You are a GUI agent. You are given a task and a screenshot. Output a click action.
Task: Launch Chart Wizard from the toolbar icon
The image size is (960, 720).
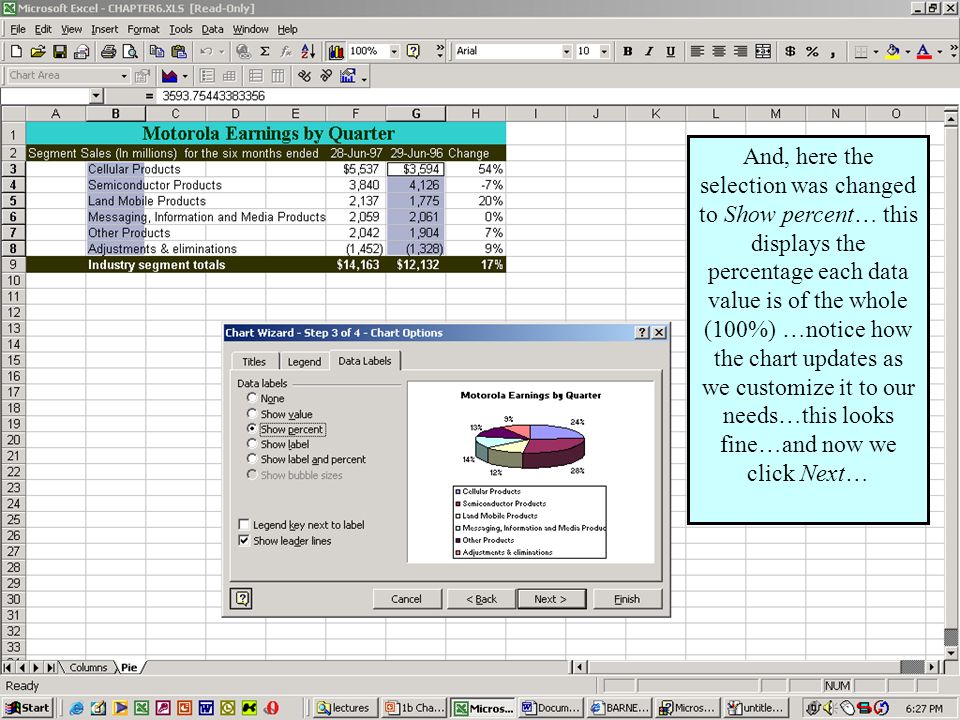click(336, 51)
